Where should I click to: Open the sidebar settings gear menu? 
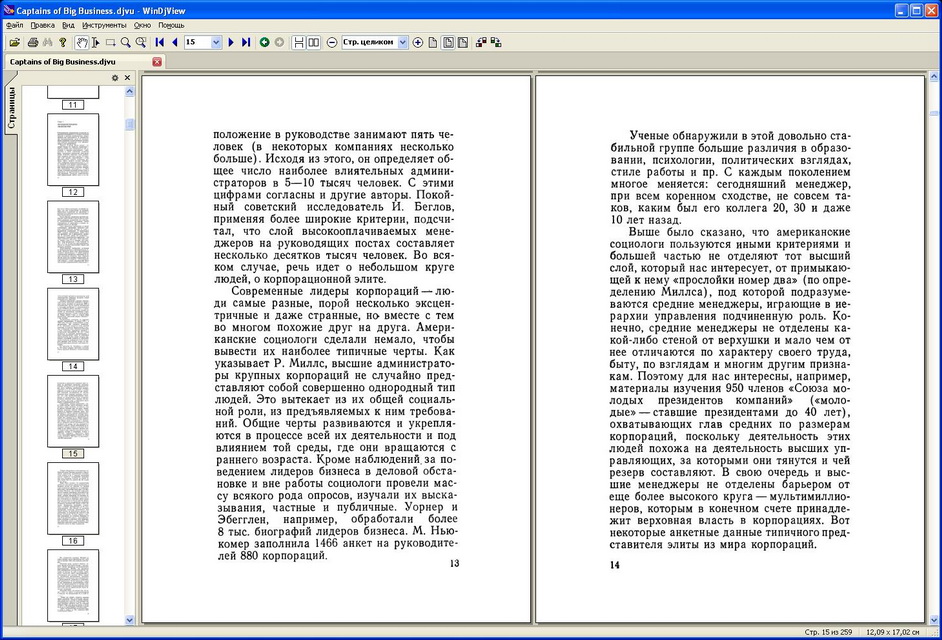click(x=115, y=78)
